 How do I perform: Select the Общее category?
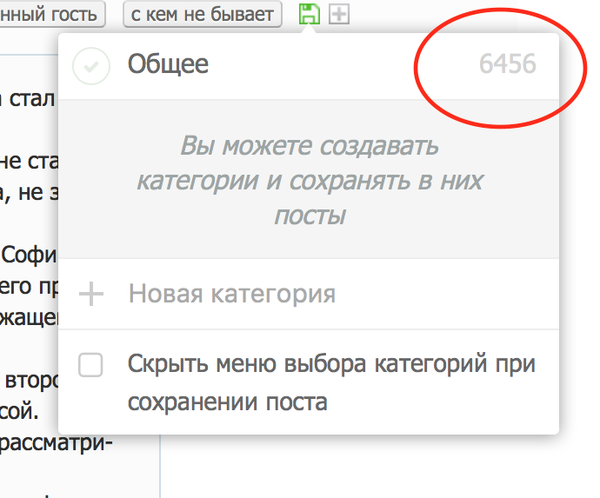pyautogui.click(x=168, y=65)
